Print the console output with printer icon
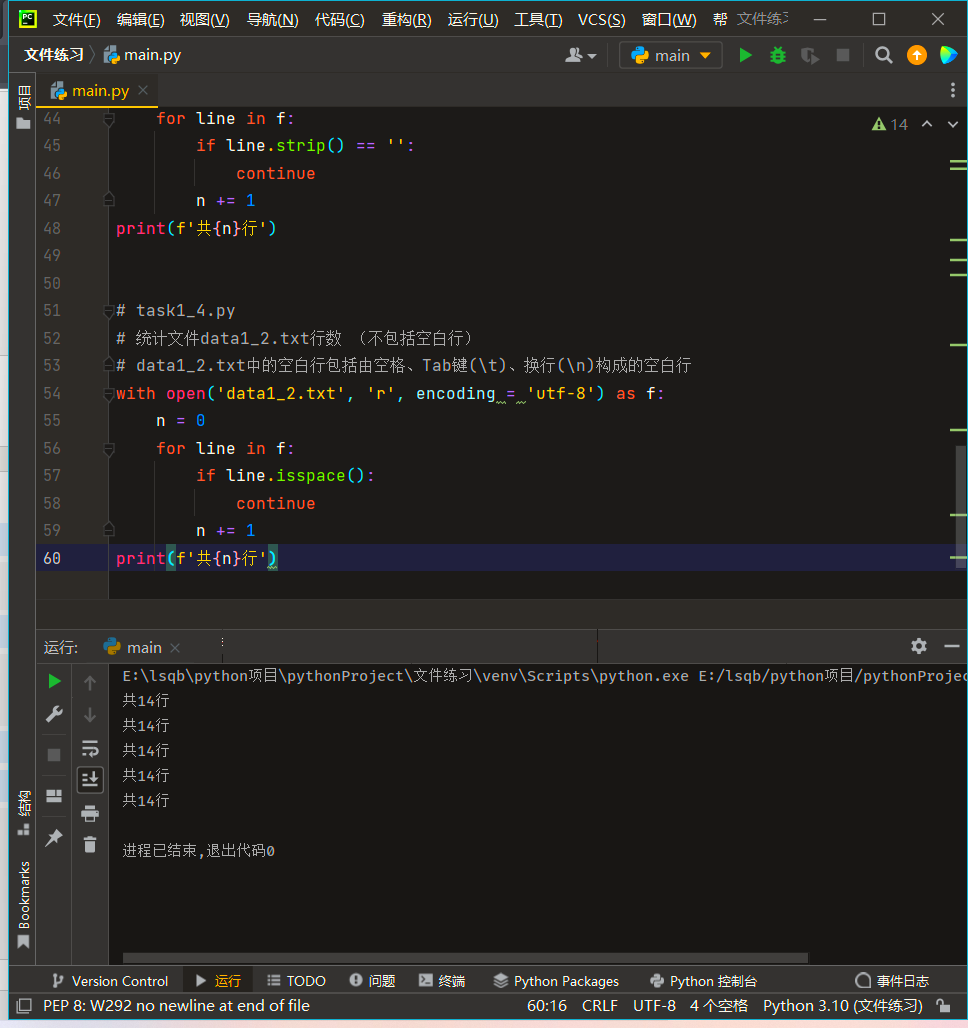968x1028 pixels. tap(90, 814)
